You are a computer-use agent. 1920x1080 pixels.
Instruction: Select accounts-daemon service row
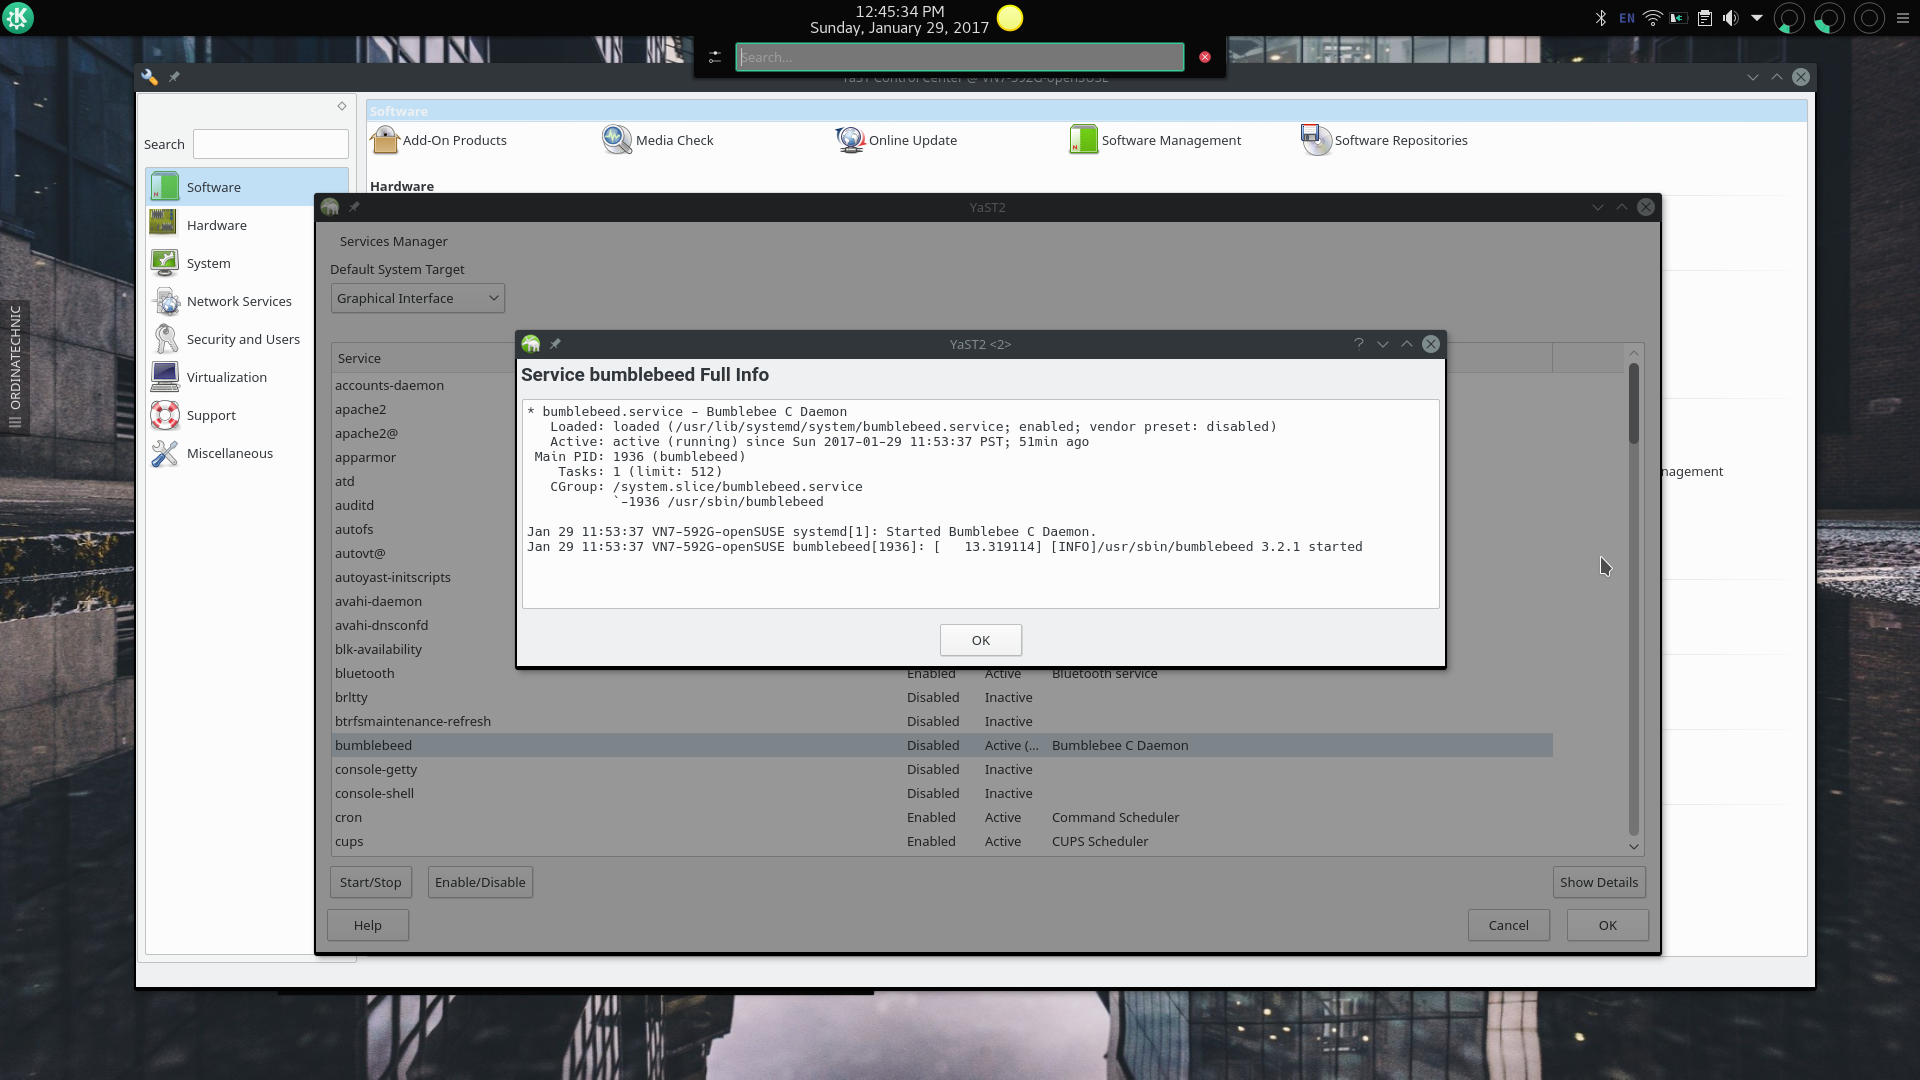point(424,385)
